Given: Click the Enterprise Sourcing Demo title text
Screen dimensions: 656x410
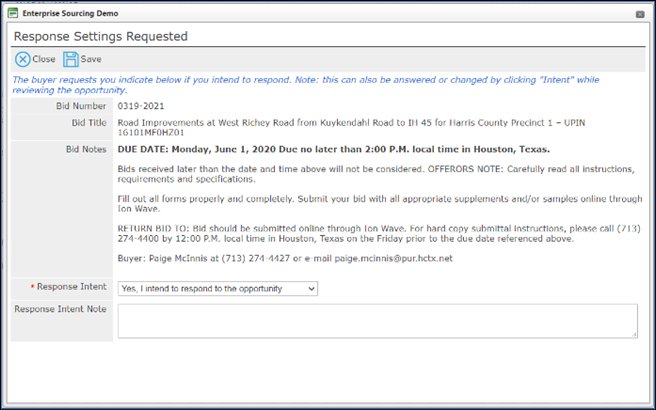Looking at the screenshot, I should [x=70, y=13].
